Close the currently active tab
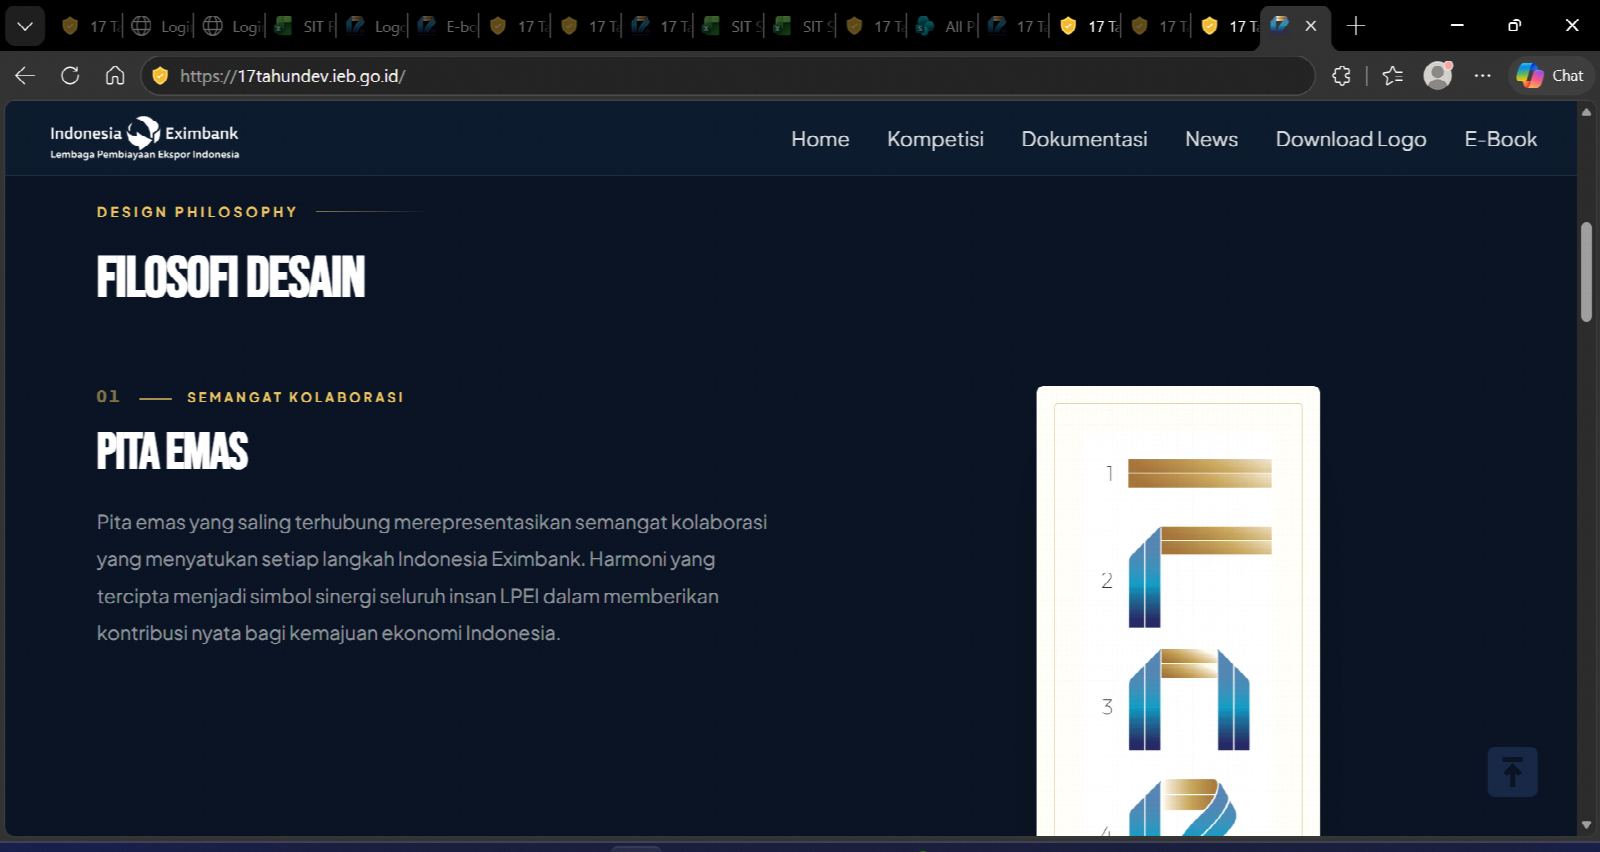The image size is (1600, 852). 1311,26
